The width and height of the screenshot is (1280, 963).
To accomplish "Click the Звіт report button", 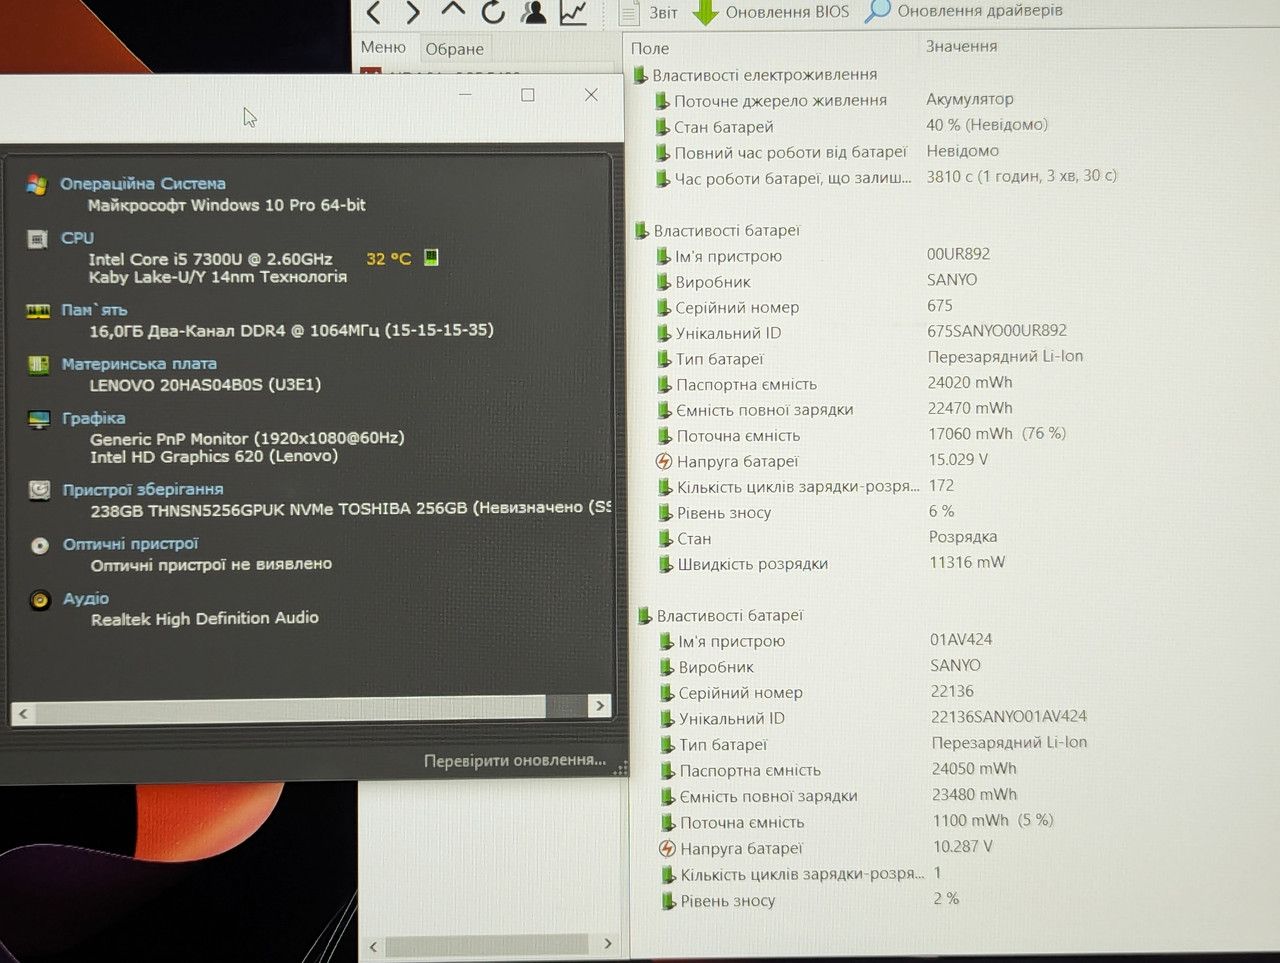I will coord(648,13).
